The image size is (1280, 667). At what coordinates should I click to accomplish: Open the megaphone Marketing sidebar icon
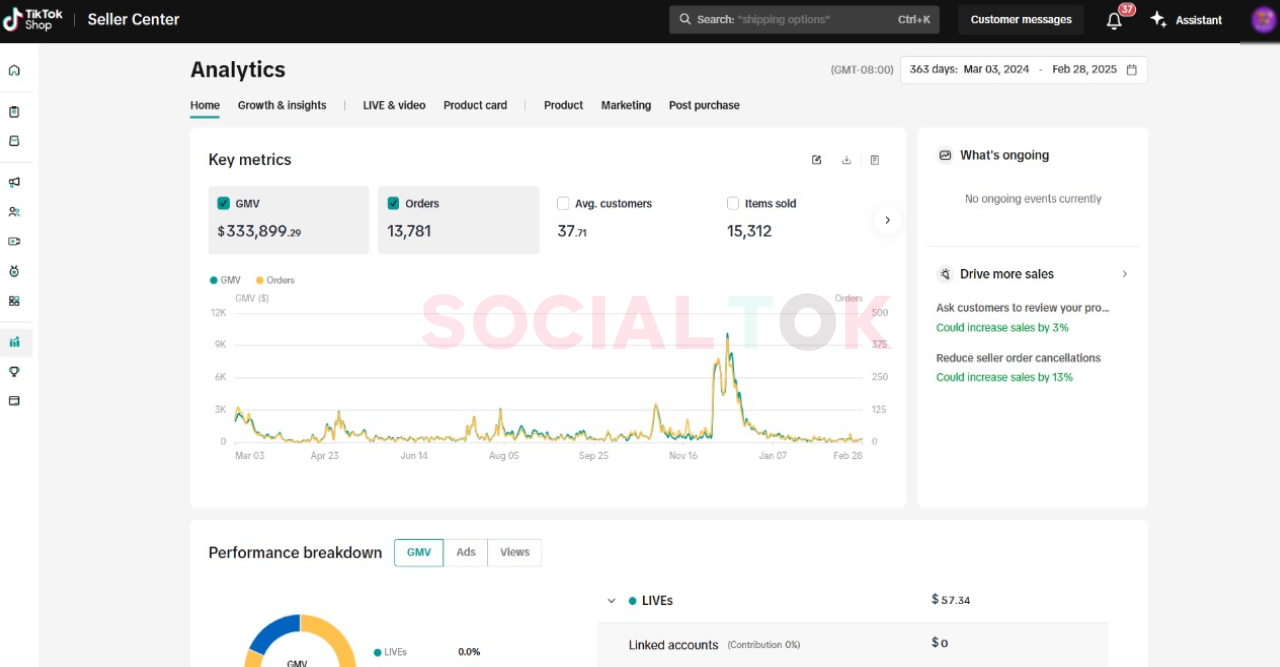pyautogui.click(x=14, y=182)
